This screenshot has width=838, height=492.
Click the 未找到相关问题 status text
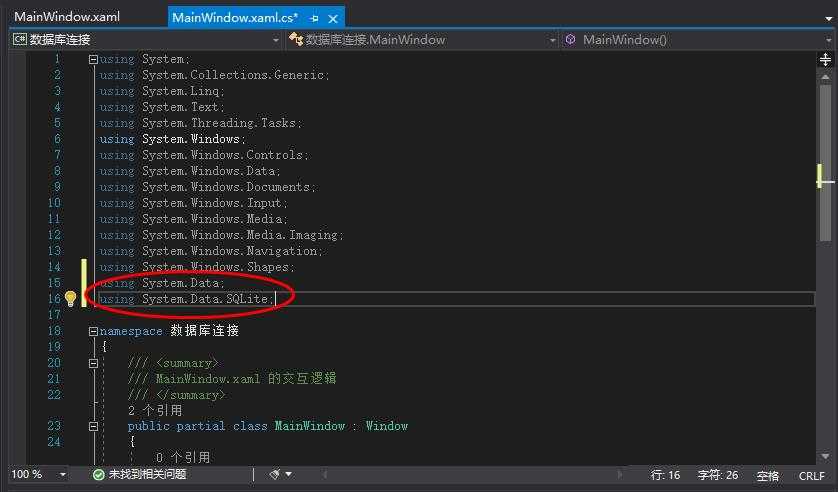(x=147, y=474)
